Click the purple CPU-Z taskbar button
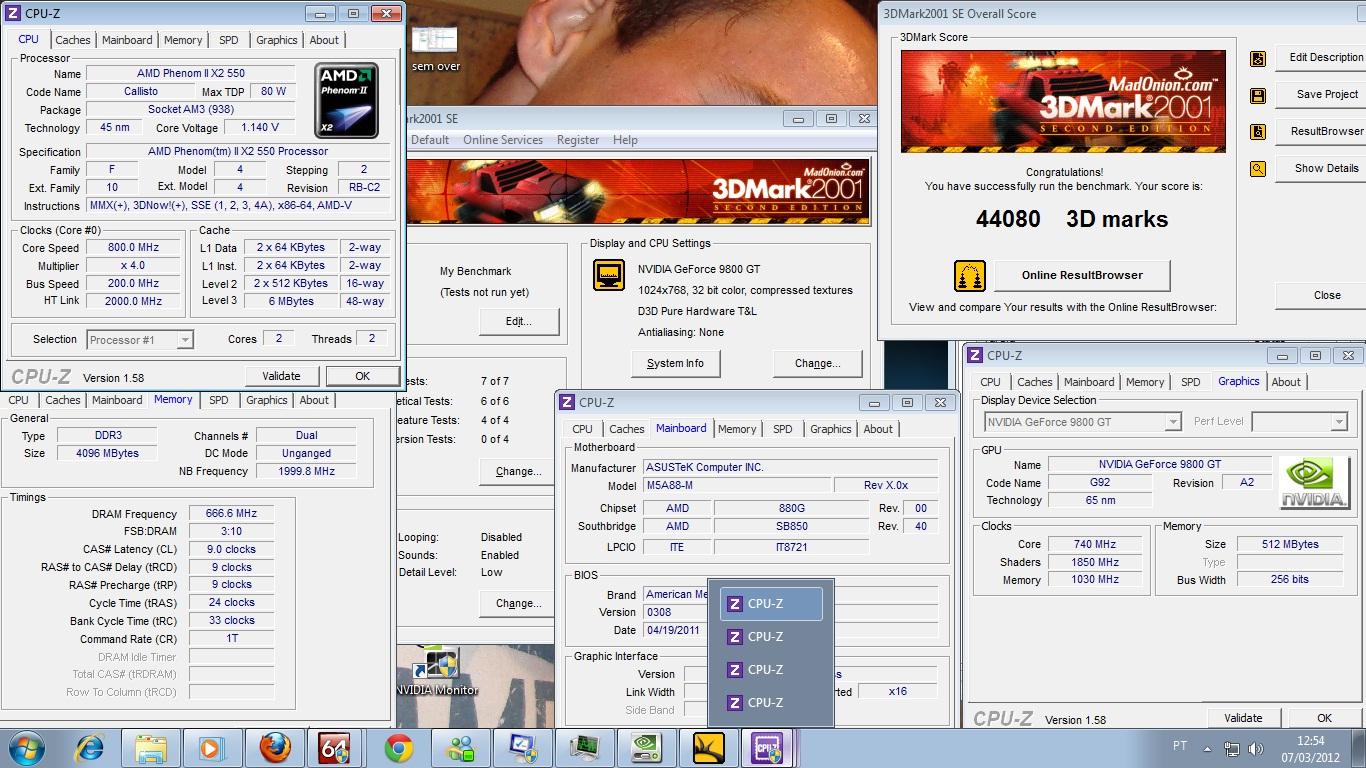 click(768, 748)
